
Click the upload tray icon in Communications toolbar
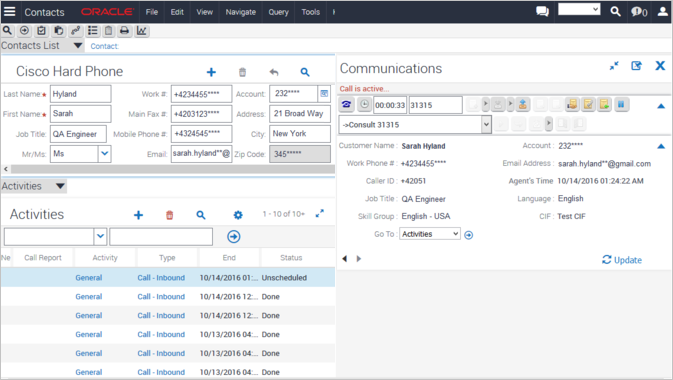pyautogui.click(x=523, y=104)
